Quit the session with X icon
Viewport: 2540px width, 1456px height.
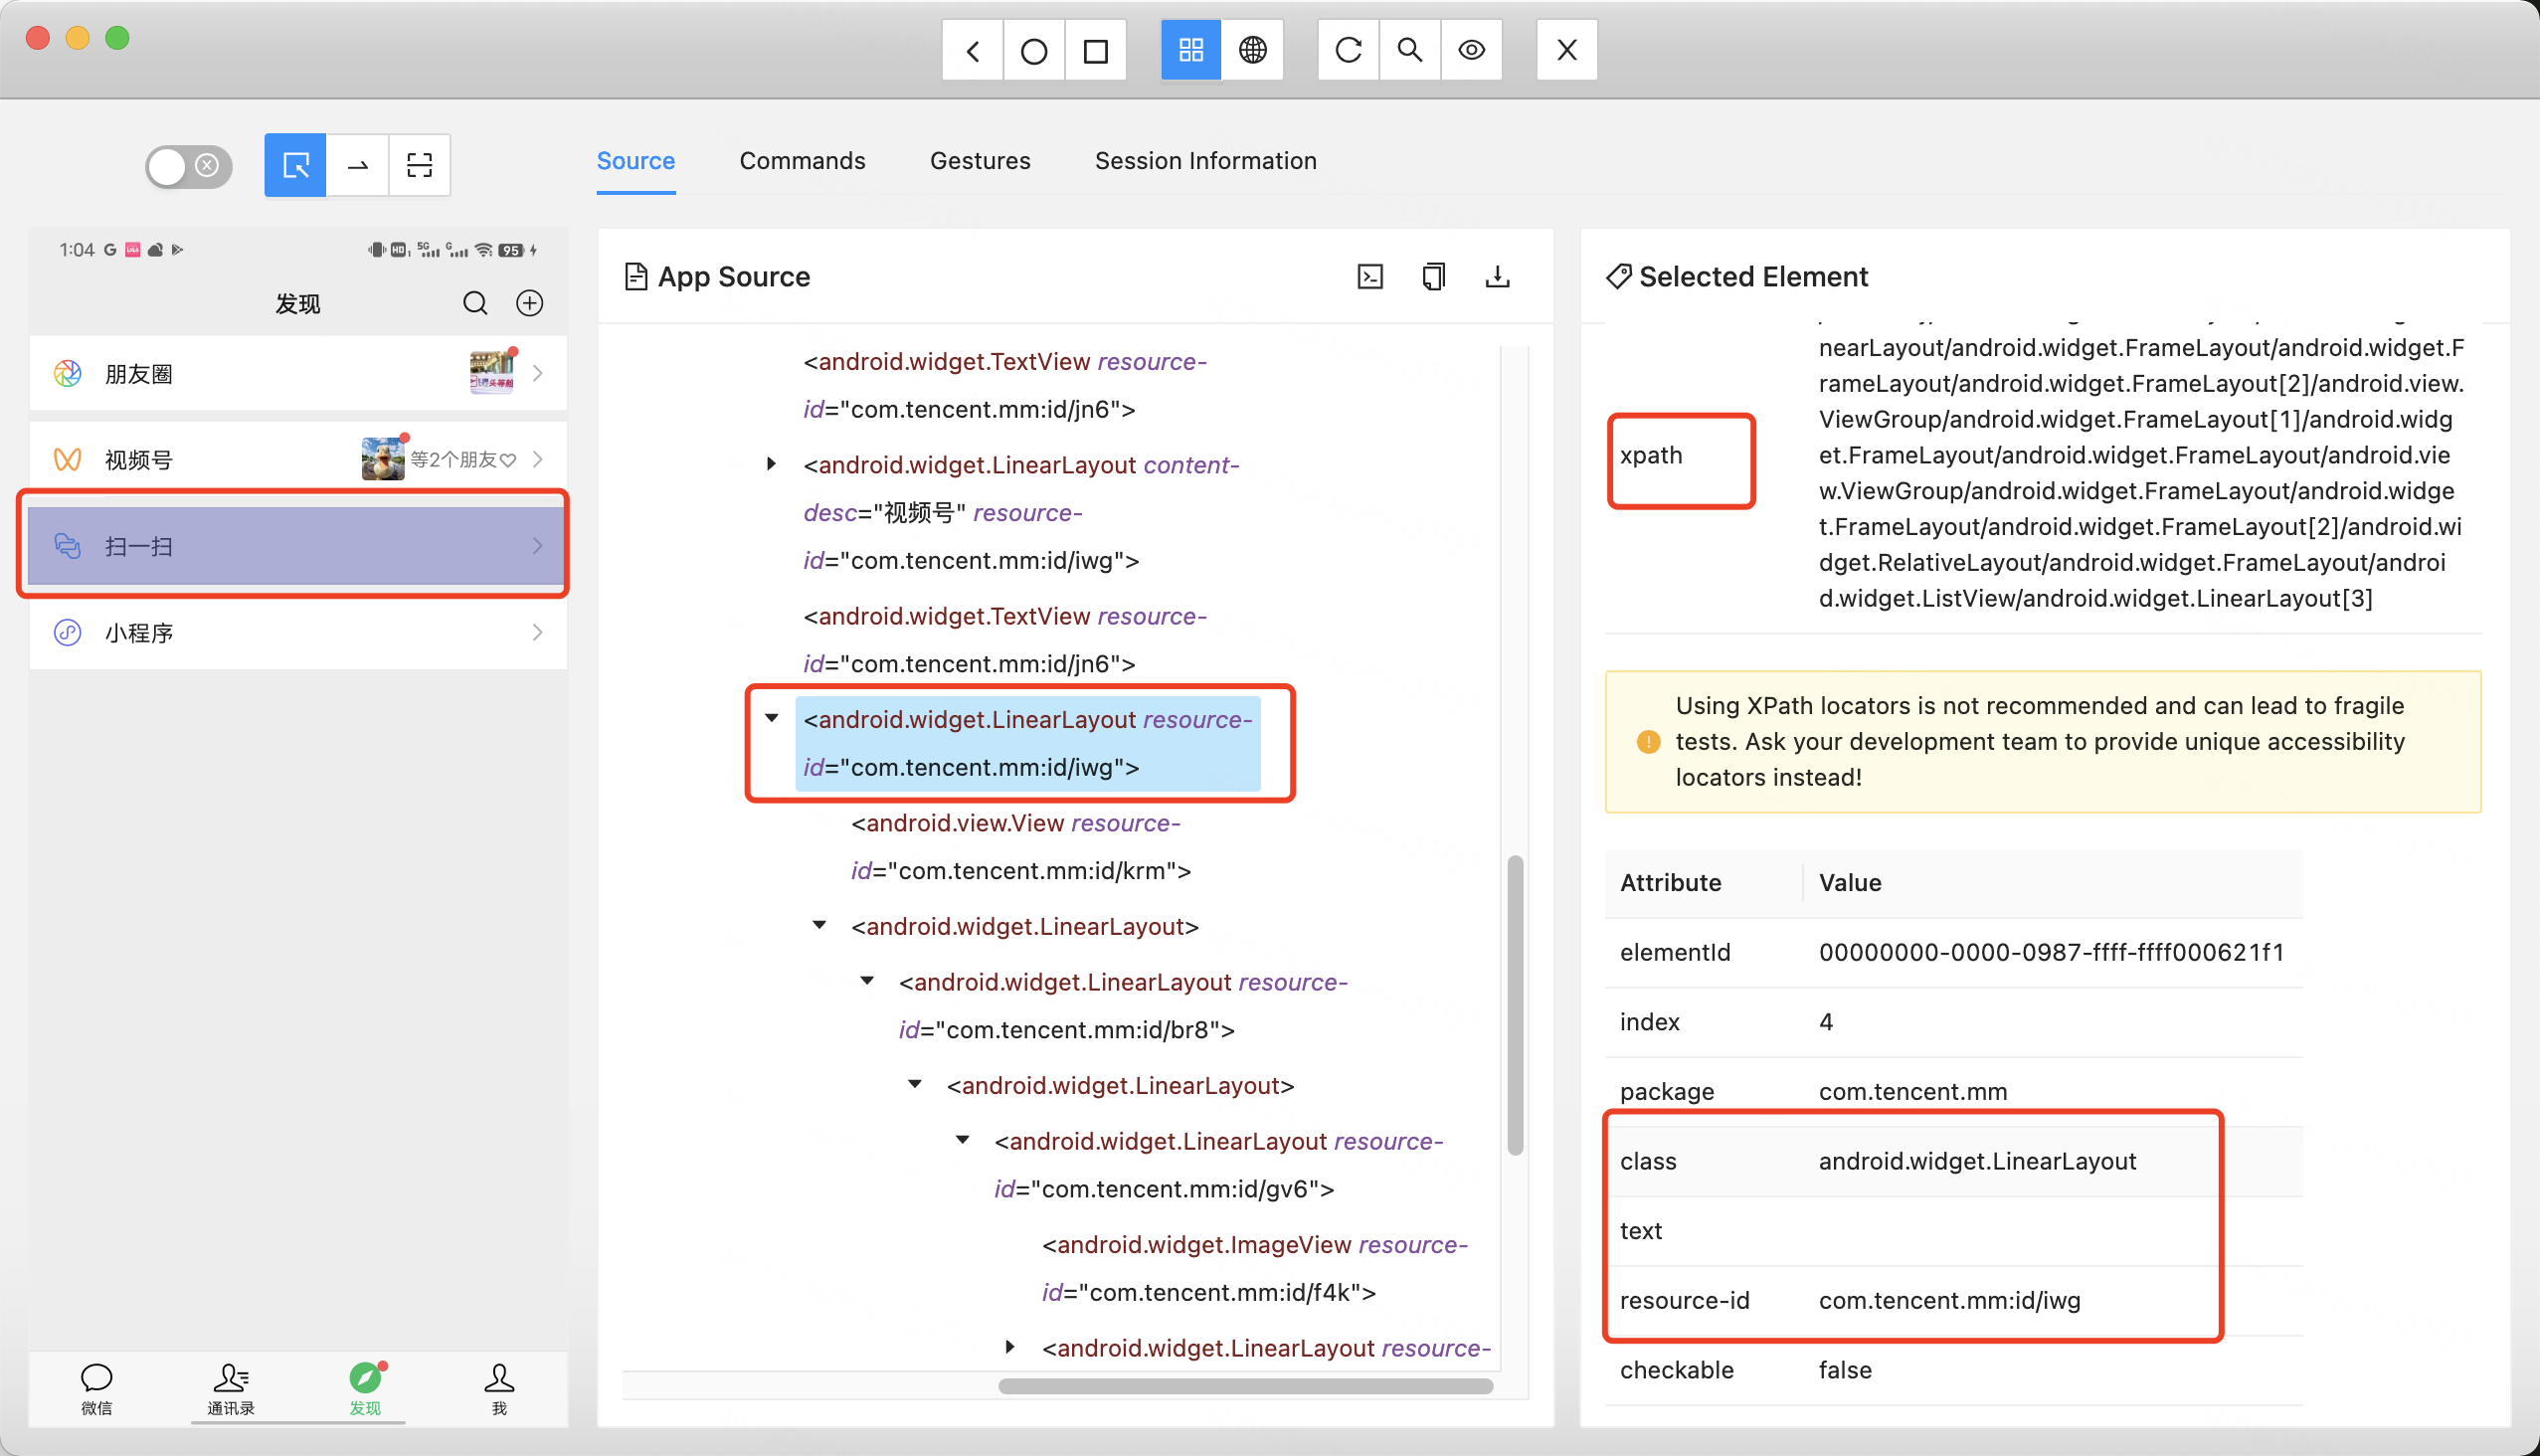point(1566,50)
